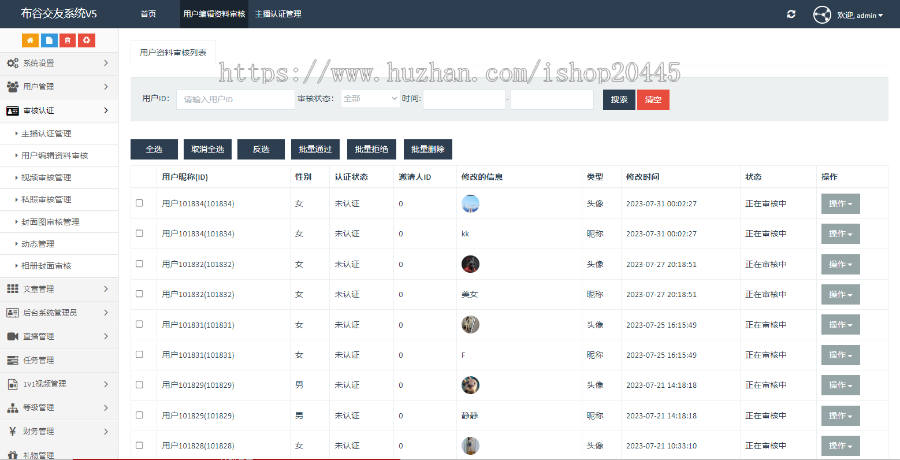The image size is (900, 460).
Task: Click the grid icon beside 文章管理
Action: coord(13,289)
